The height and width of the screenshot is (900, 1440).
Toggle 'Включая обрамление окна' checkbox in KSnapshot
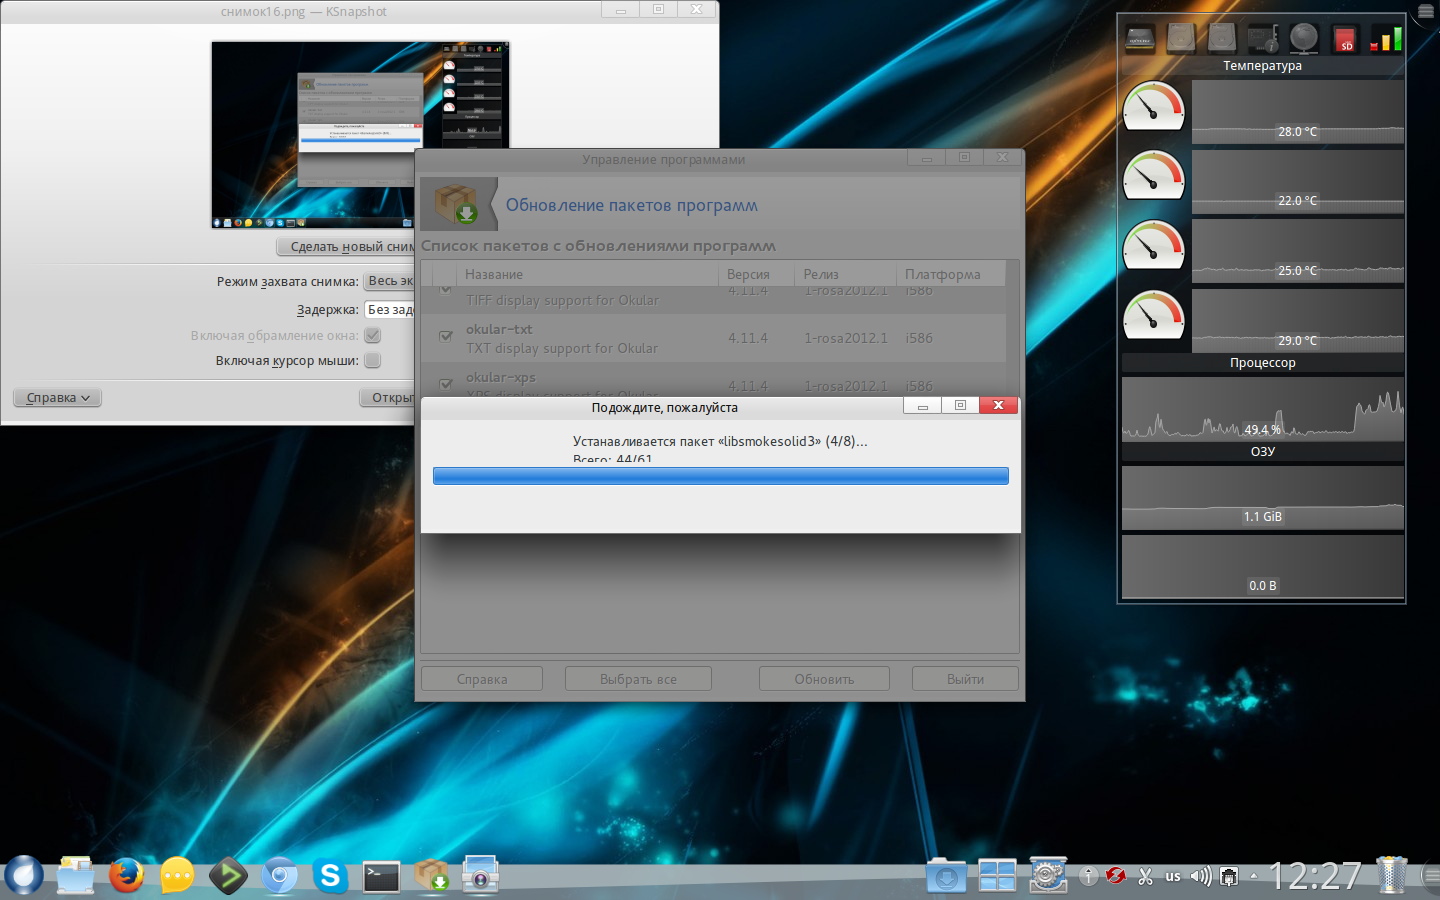click(373, 335)
